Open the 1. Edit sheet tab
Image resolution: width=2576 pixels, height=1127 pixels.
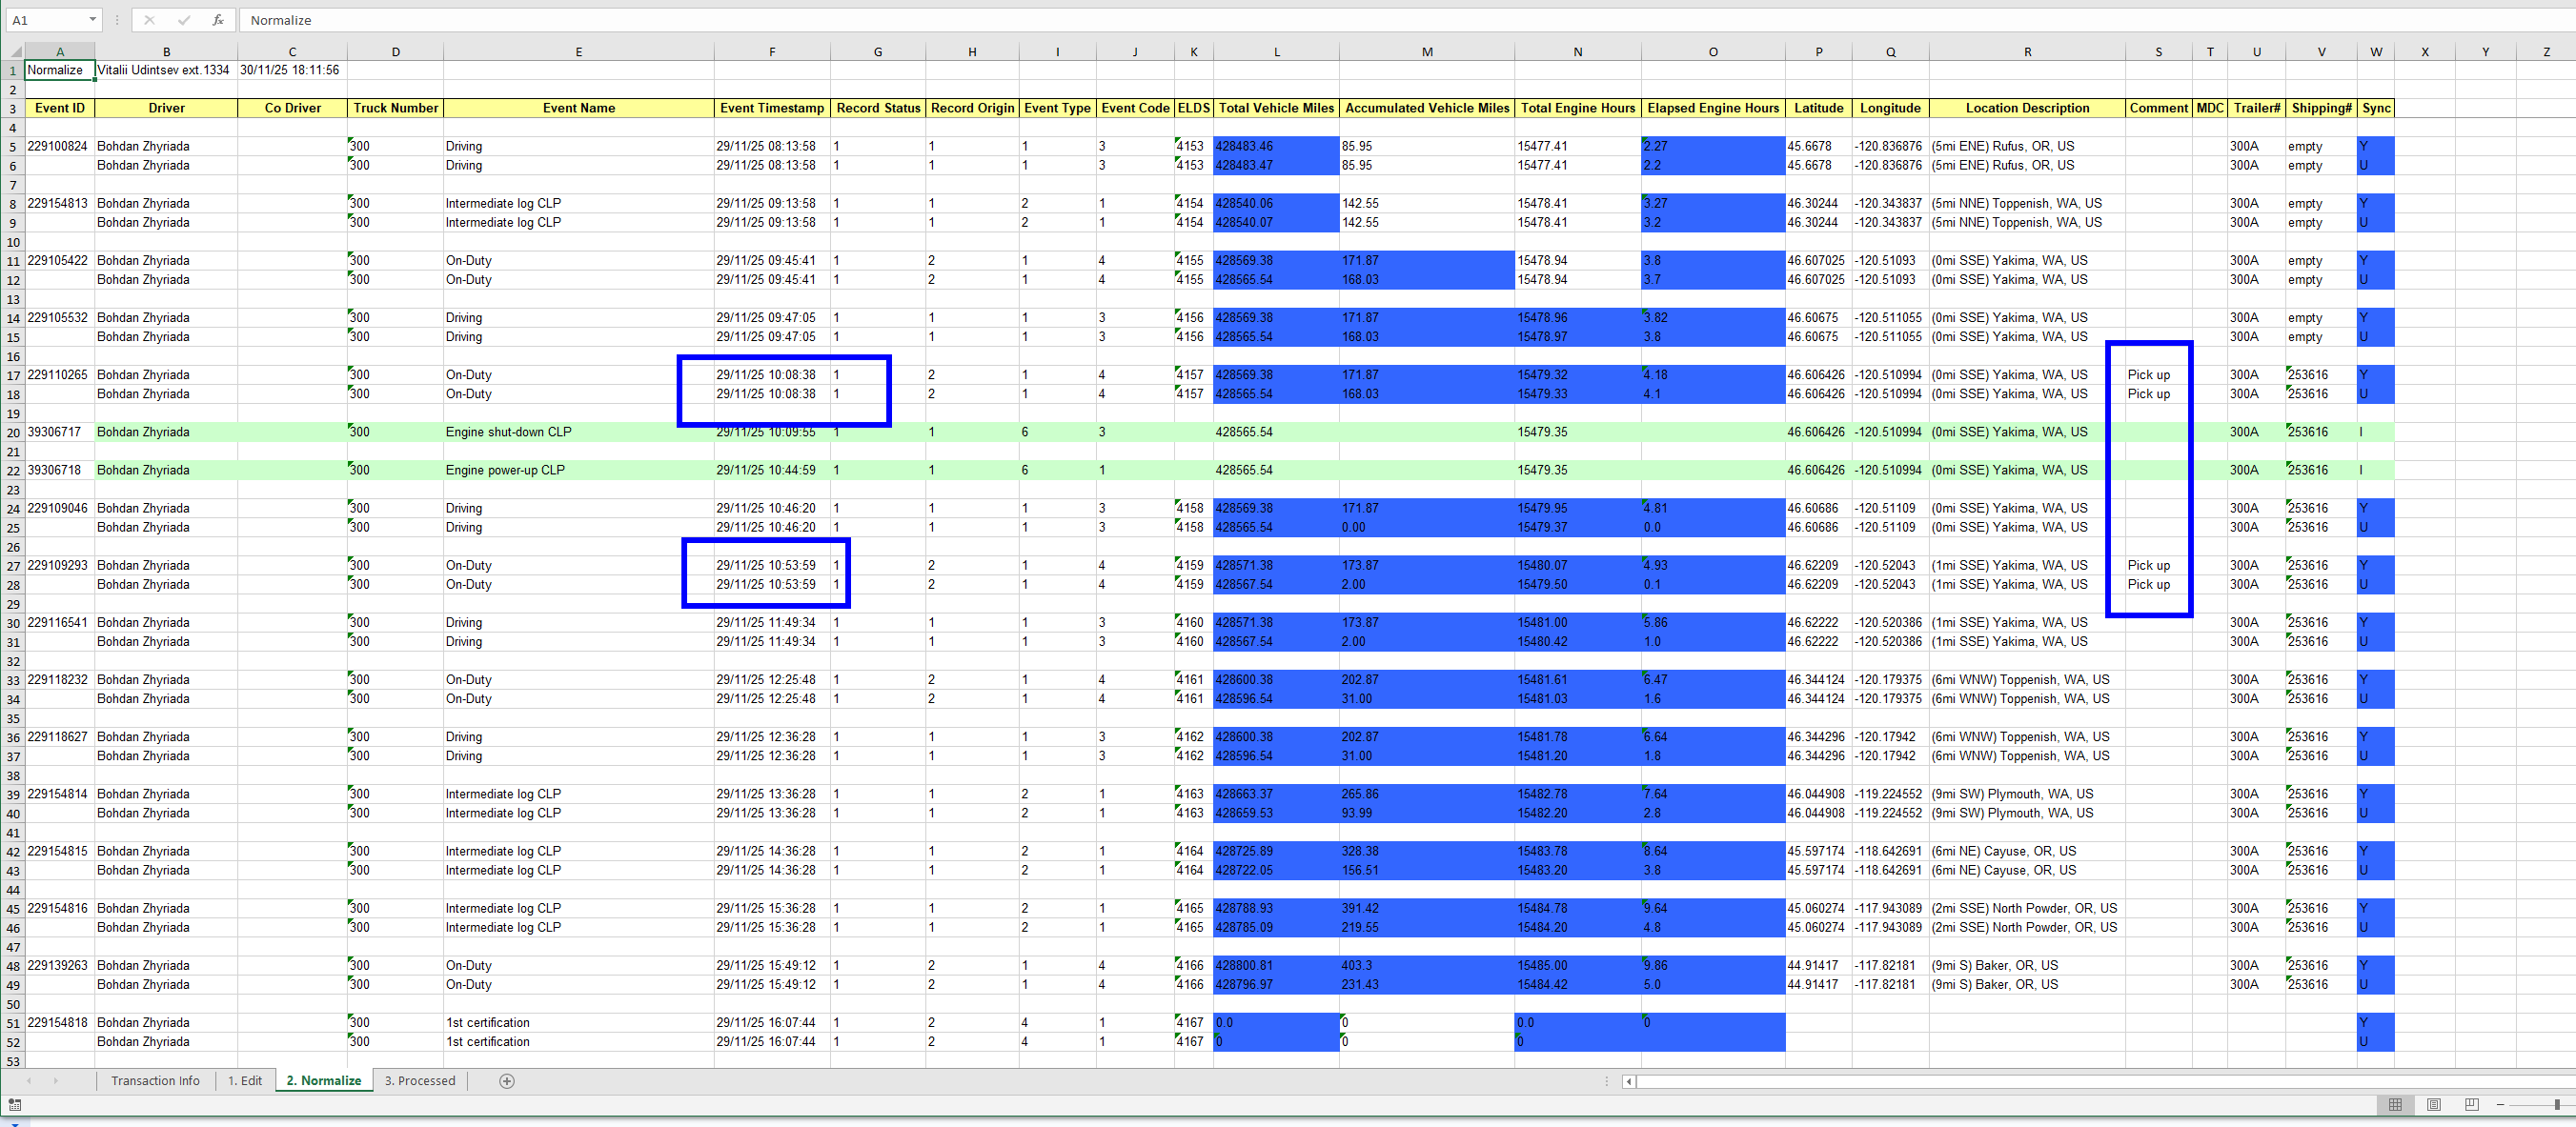pyautogui.click(x=245, y=1081)
